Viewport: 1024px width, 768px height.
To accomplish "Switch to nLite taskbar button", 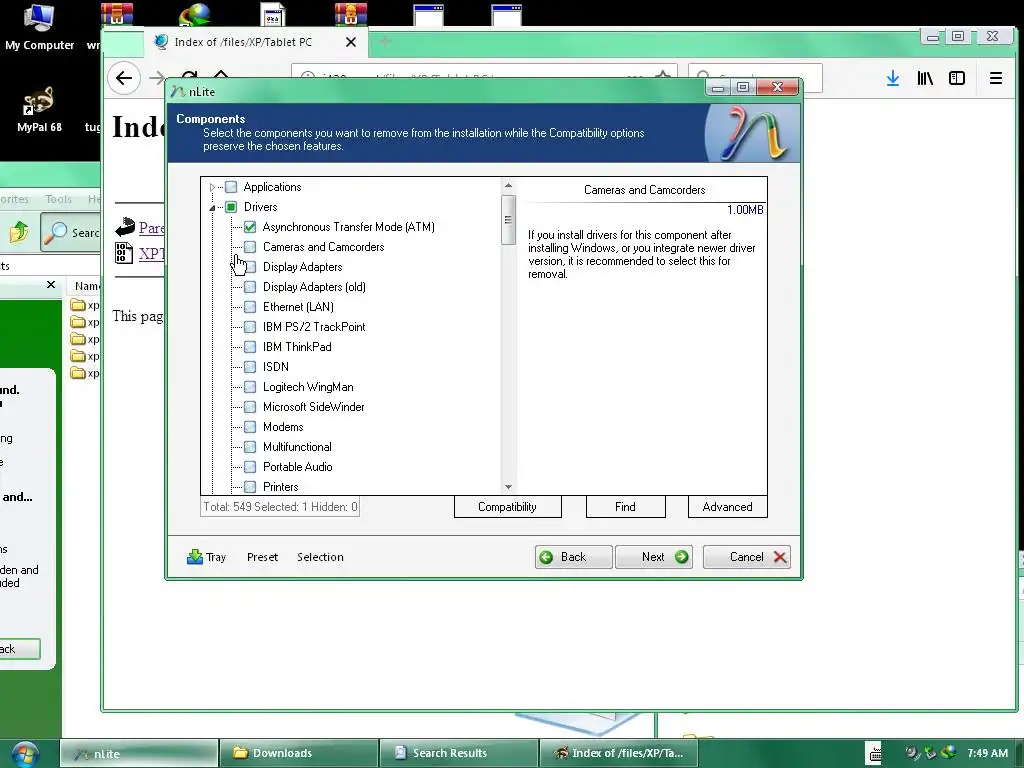I will point(139,754).
